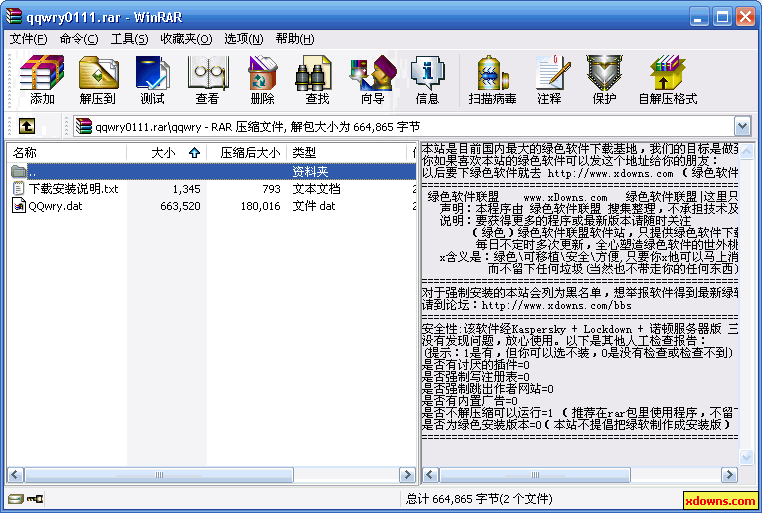The image size is (762, 513).
Task: Click the parent folder icon in file list
Action: 18,171
